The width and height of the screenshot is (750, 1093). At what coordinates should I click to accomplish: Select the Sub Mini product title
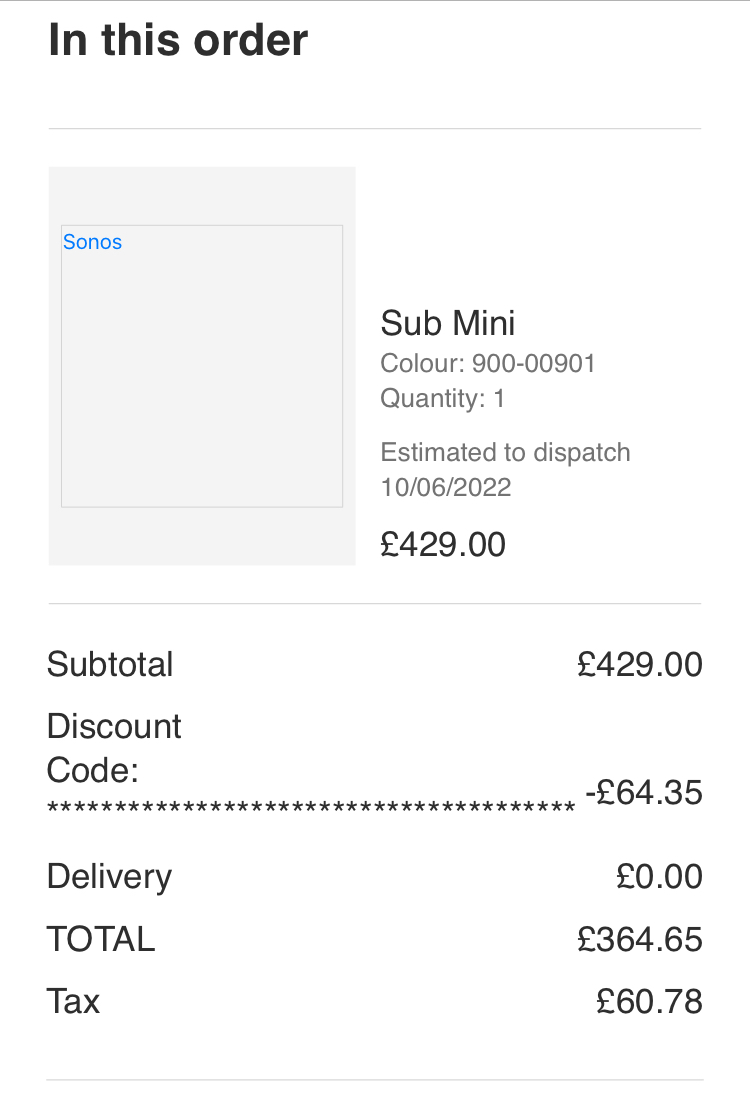(447, 323)
